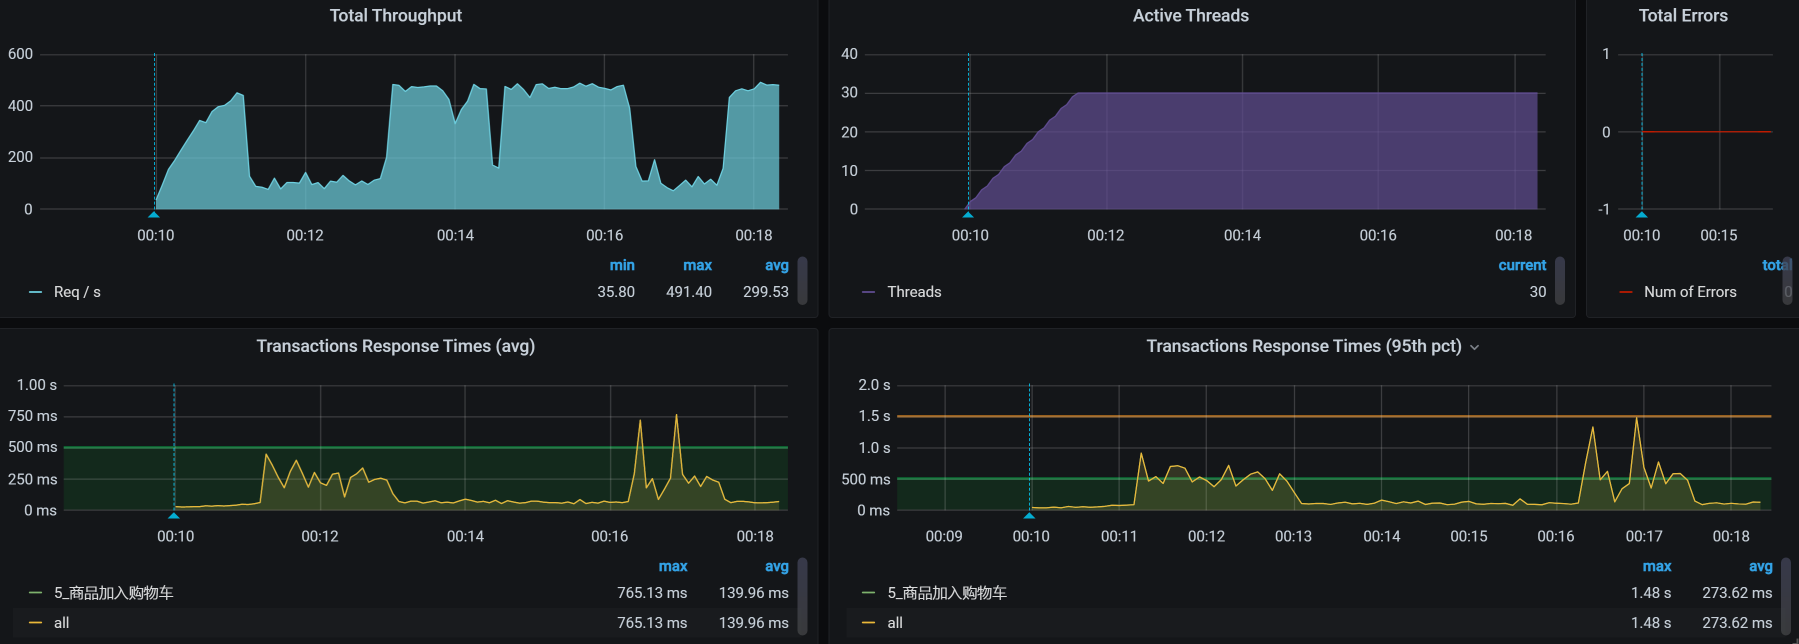1799x644 pixels.
Task: Sort Active Threads legend by current column
Action: pyautogui.click(x=1521, y=265)
